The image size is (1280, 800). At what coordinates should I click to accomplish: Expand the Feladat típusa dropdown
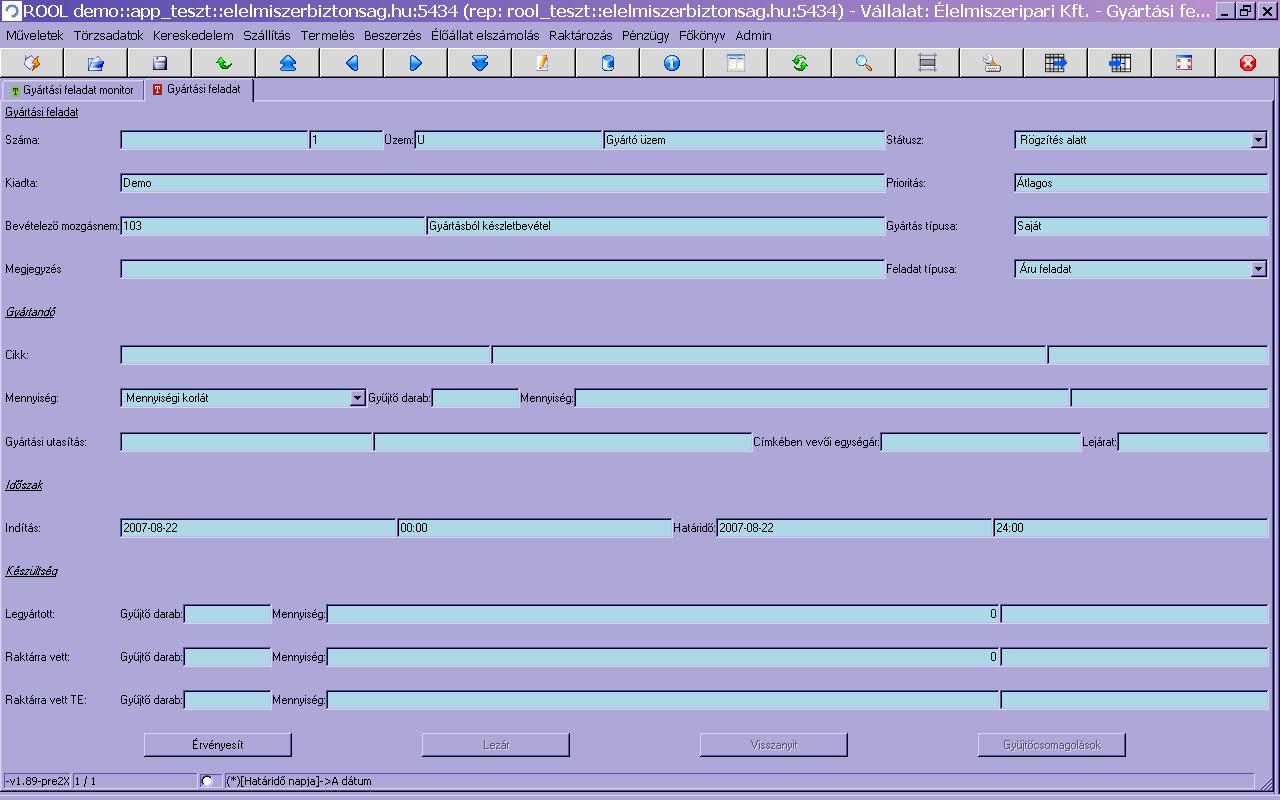[1258, 269]
